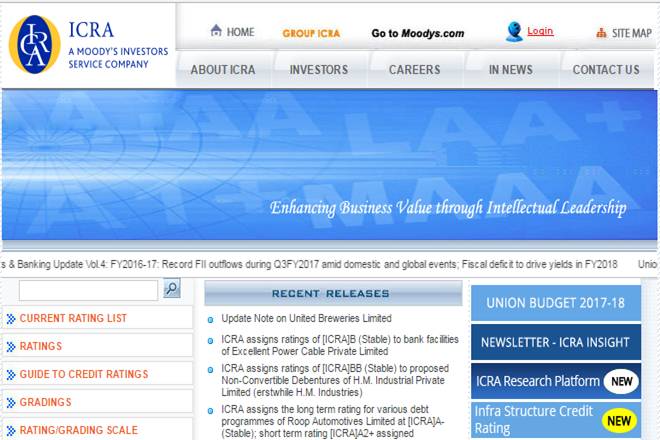Click the ICRA logo emblem
Screen dimensions: 660x440
tap(35, 45)
